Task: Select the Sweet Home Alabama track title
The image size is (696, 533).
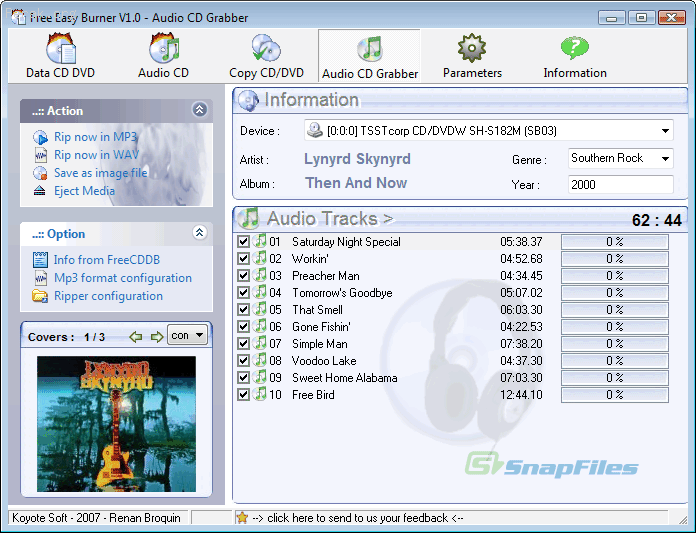Action: click(x=344, y=378)
